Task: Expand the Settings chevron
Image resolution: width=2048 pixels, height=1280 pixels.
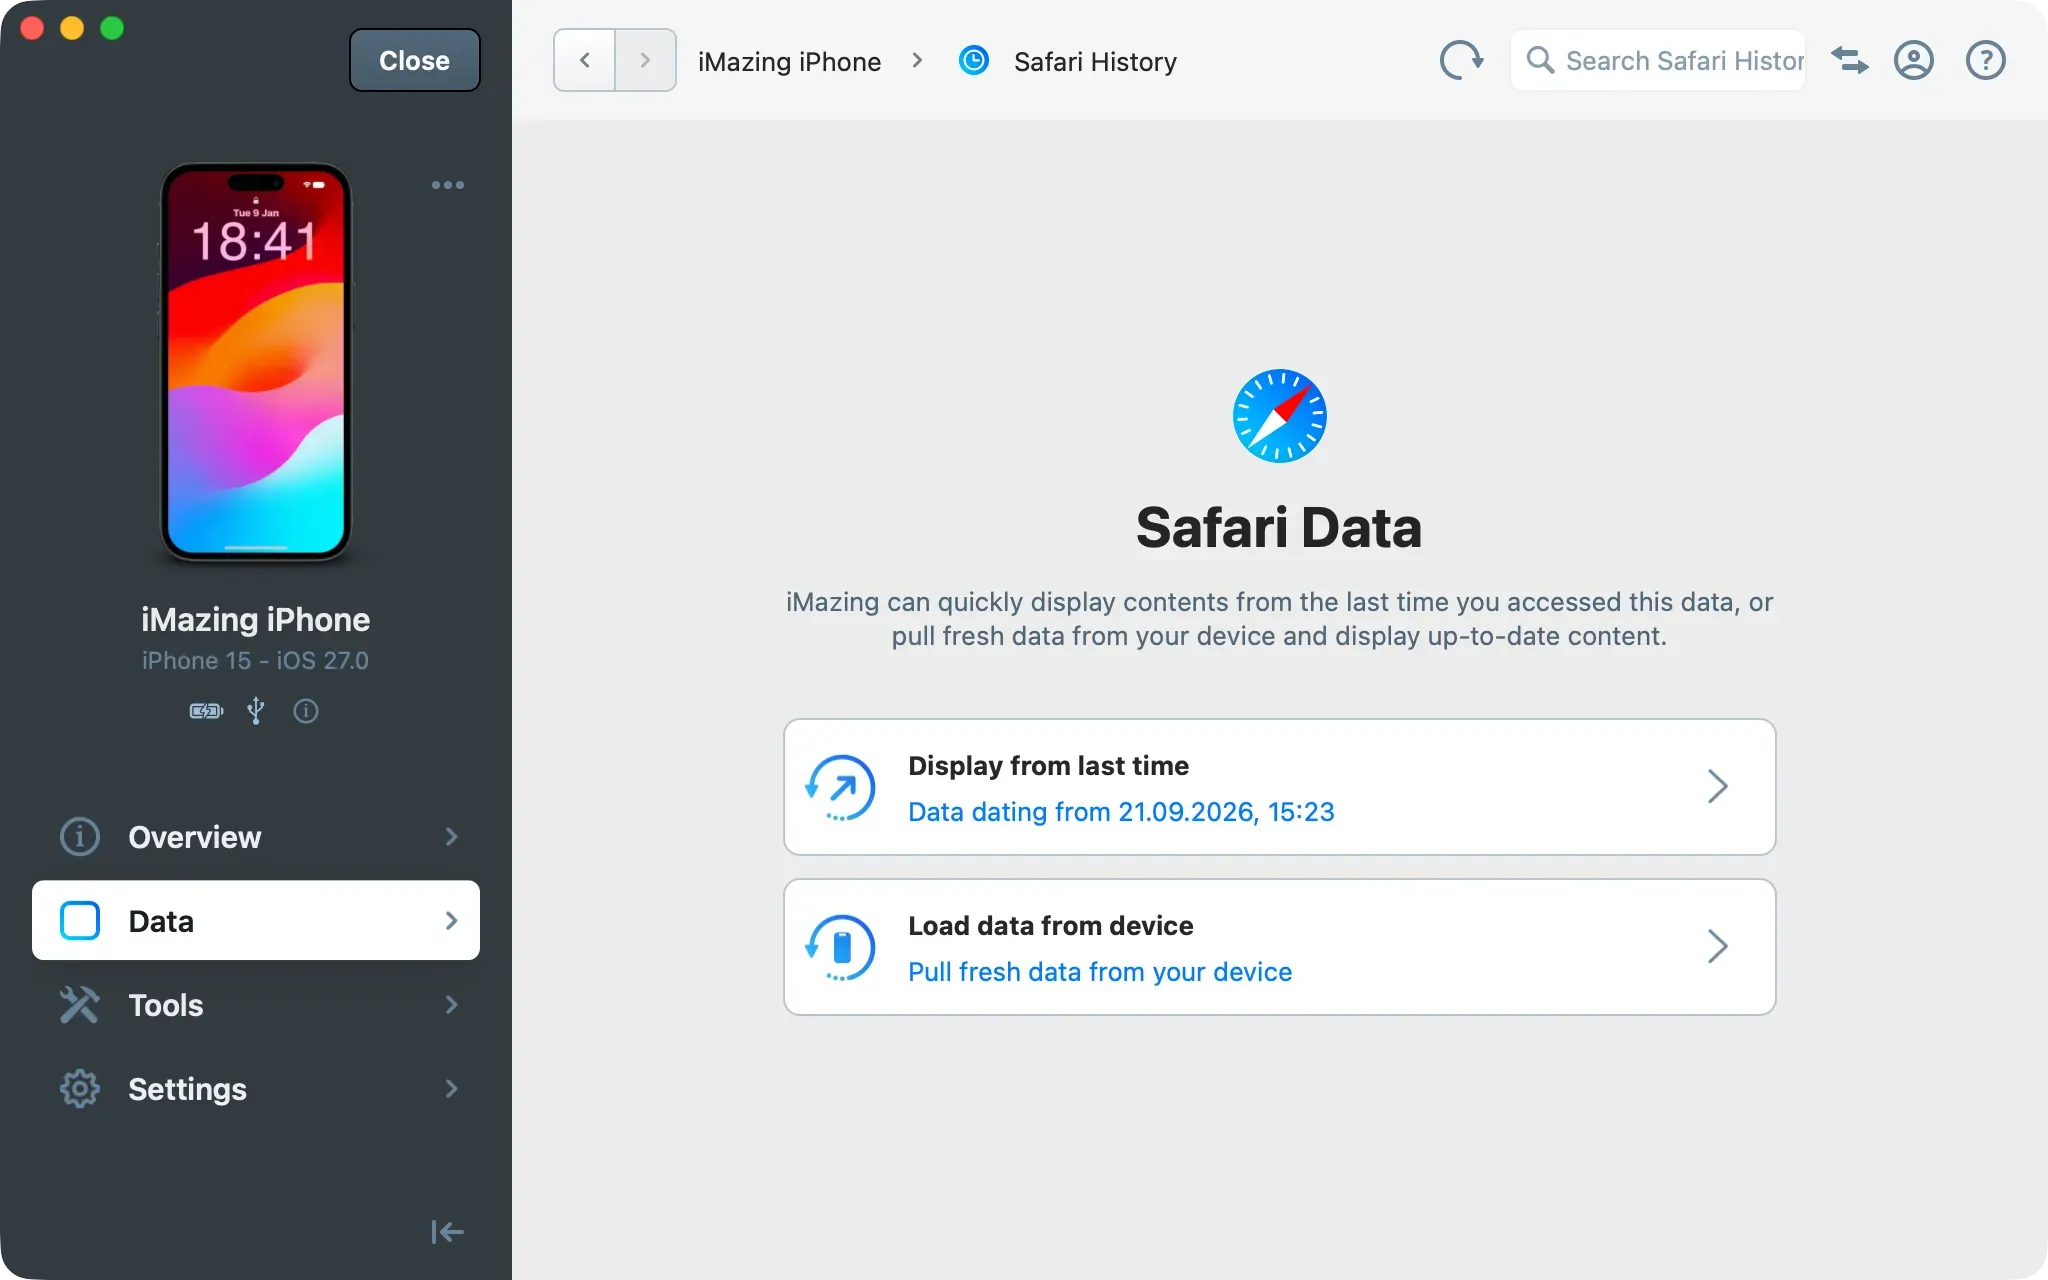Action: [451, 1089]
